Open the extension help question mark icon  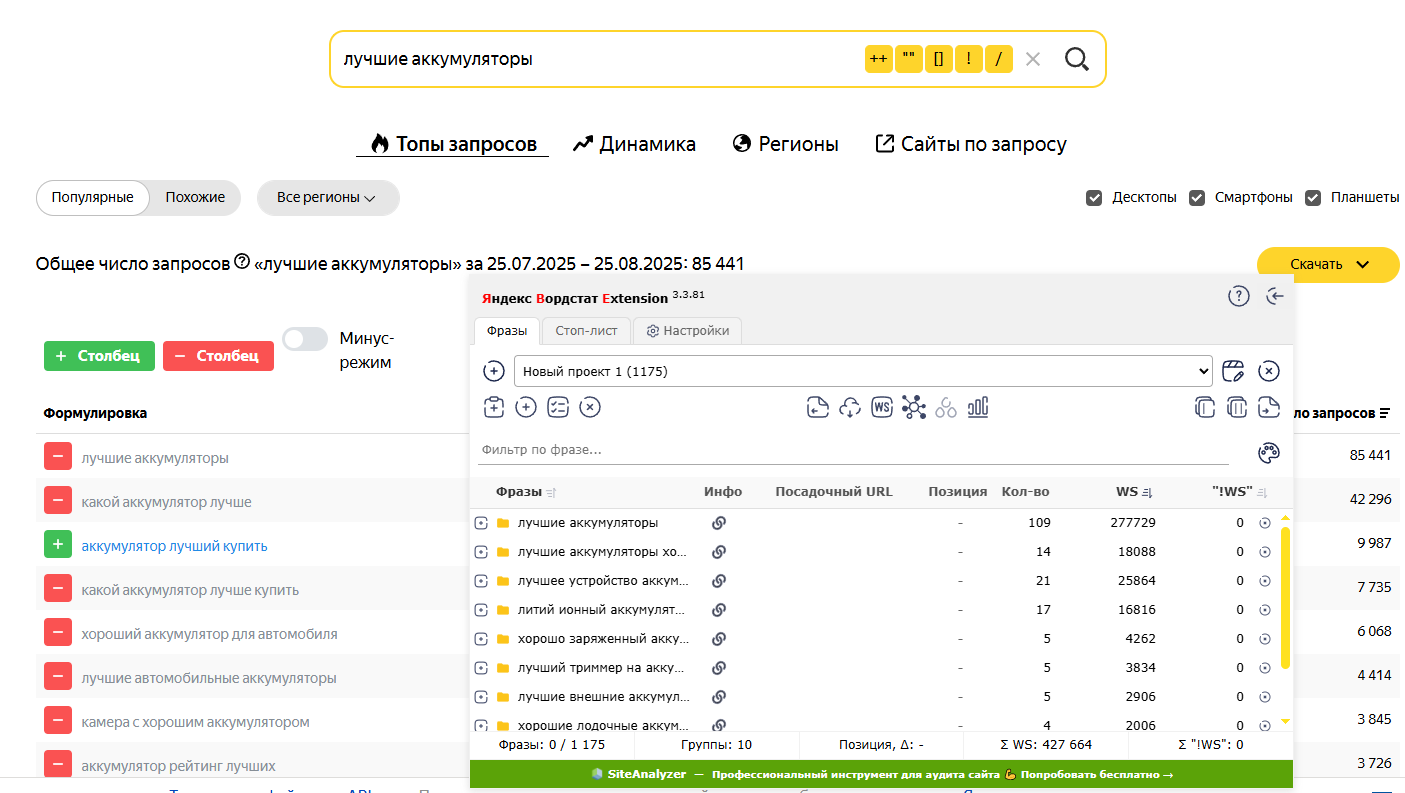pyautogui.click(x=1239, y=296)
